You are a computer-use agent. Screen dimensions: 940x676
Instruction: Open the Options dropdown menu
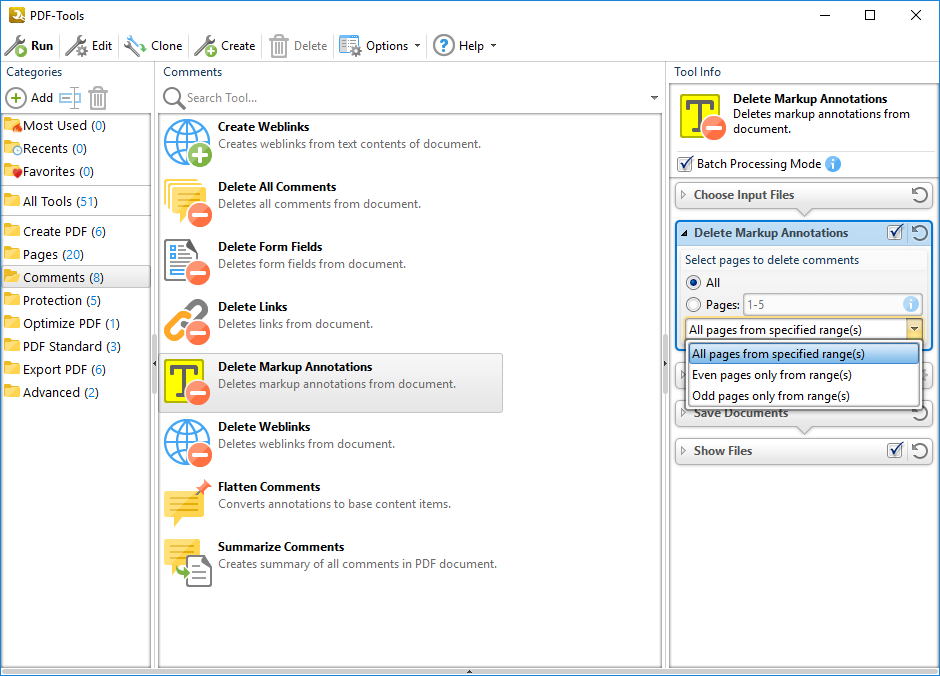coord(380,46)
